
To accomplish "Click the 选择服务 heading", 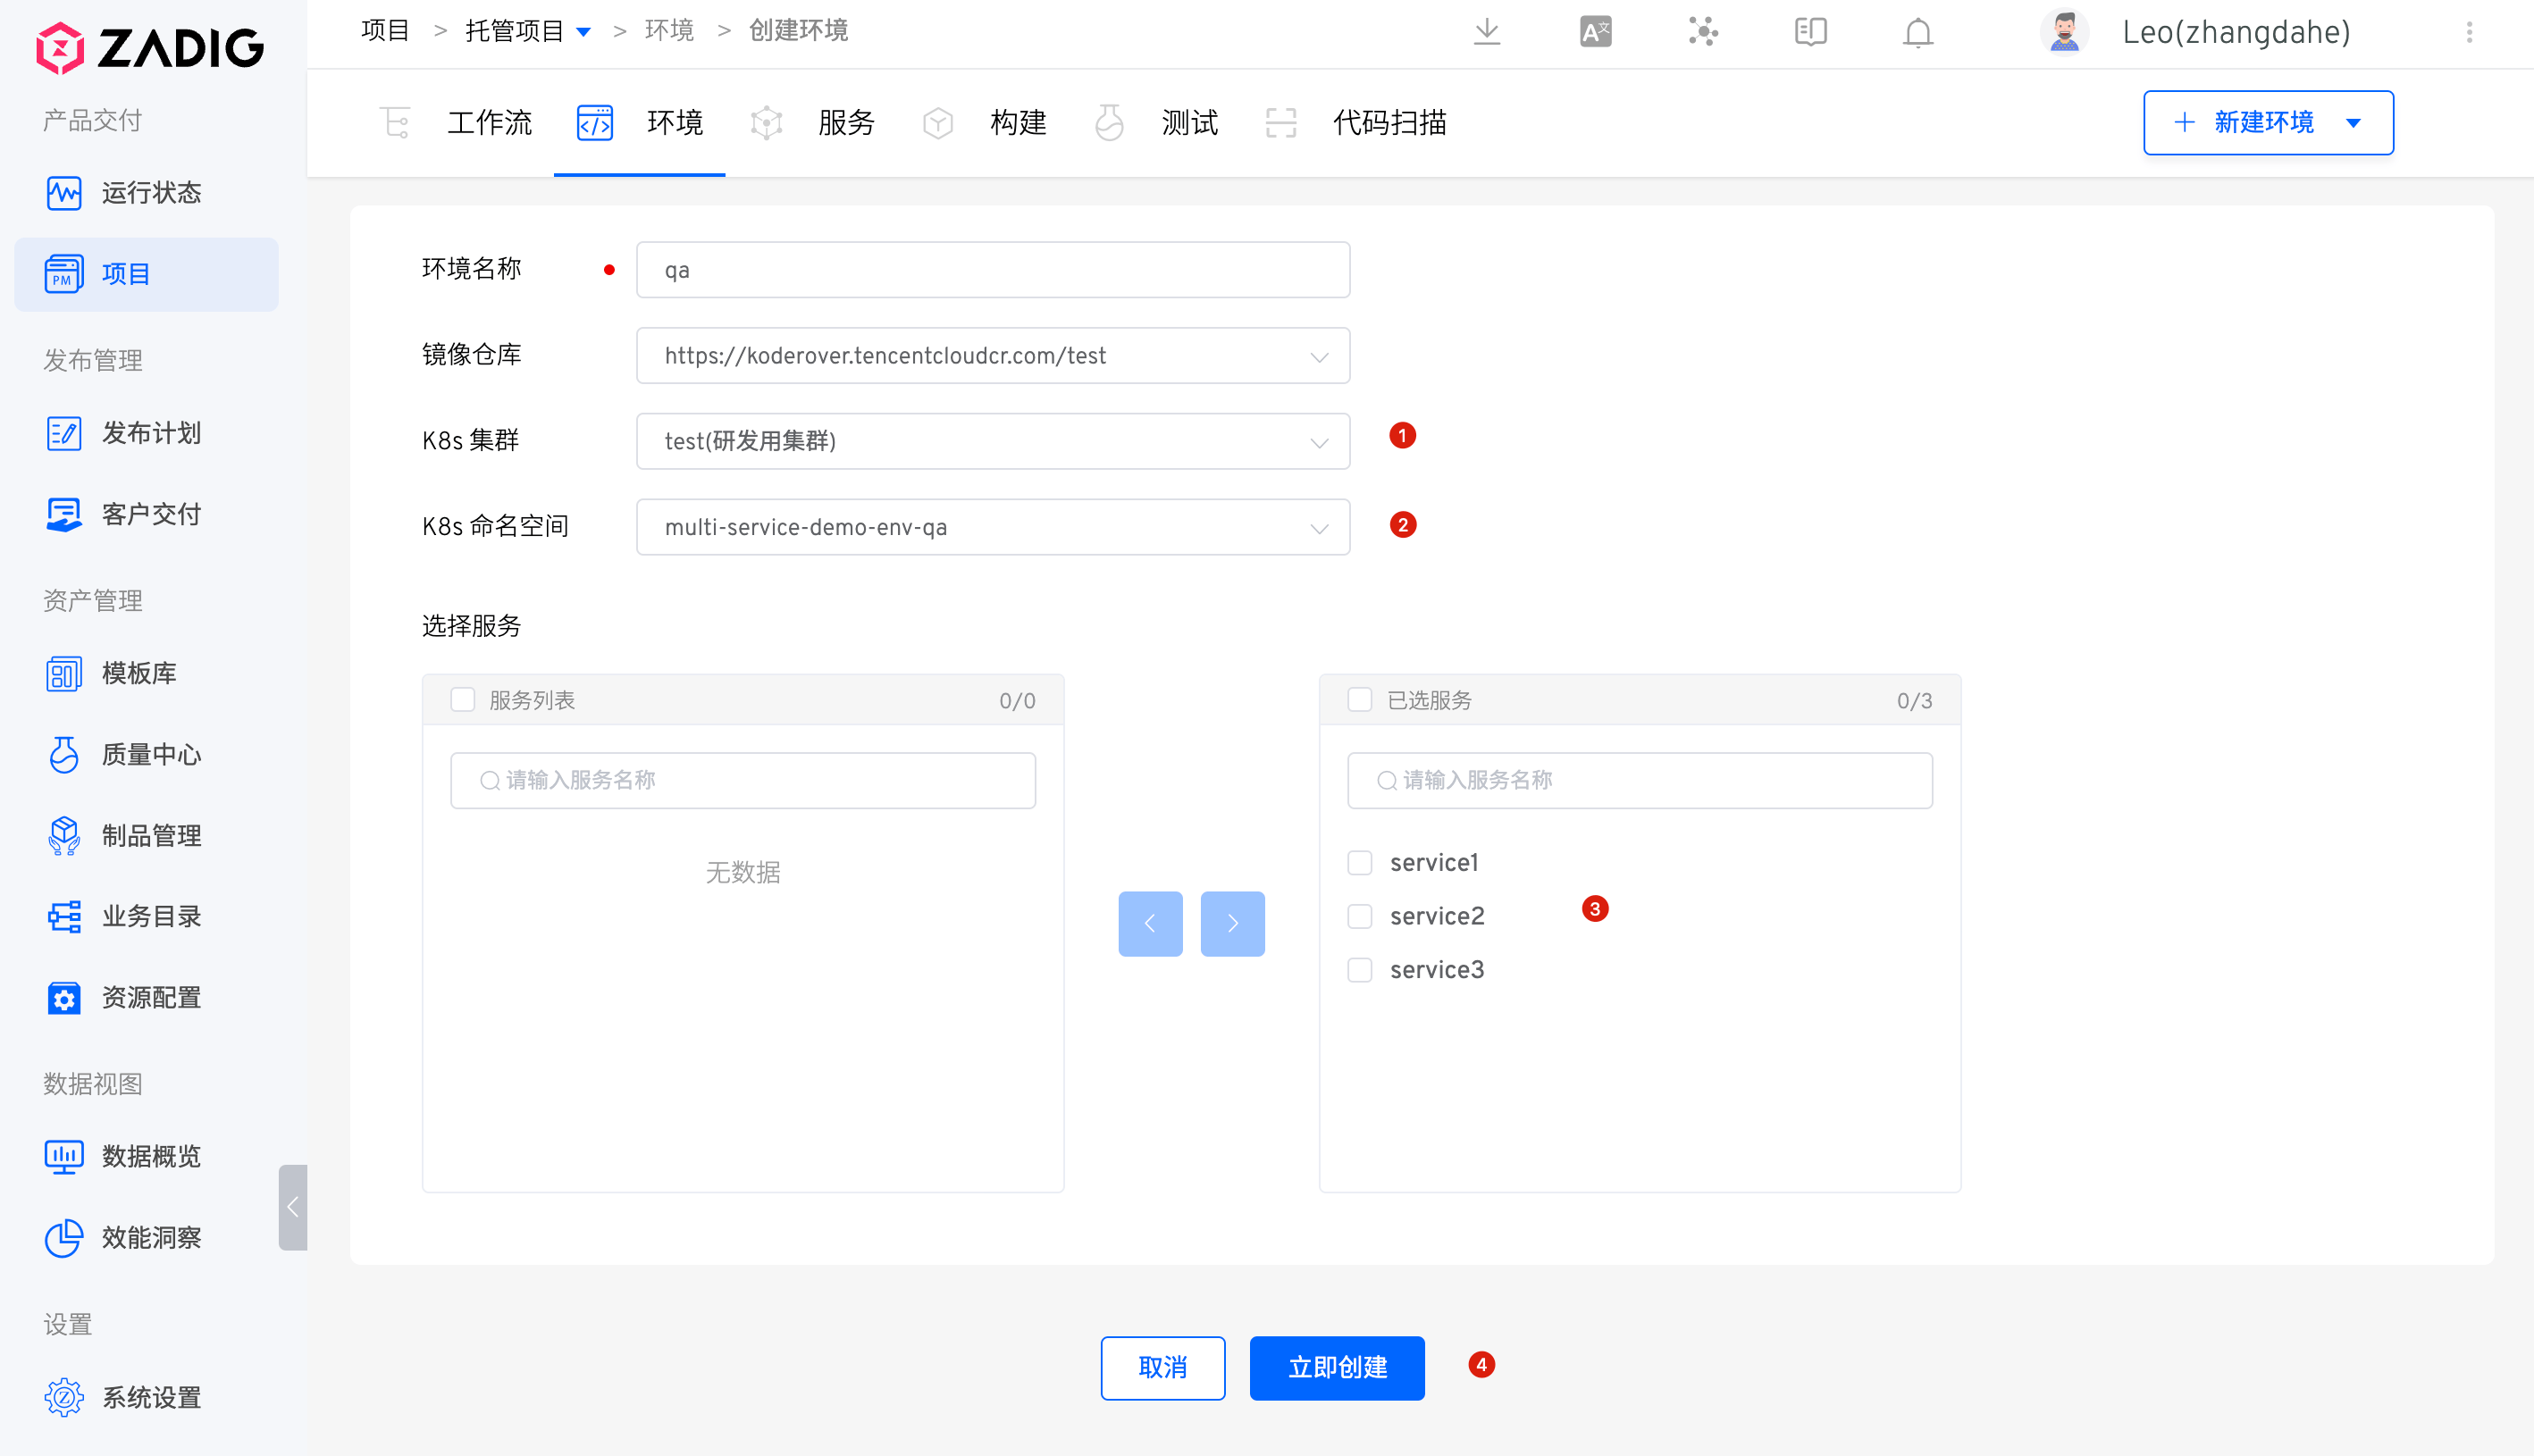I will click(472, 626).
